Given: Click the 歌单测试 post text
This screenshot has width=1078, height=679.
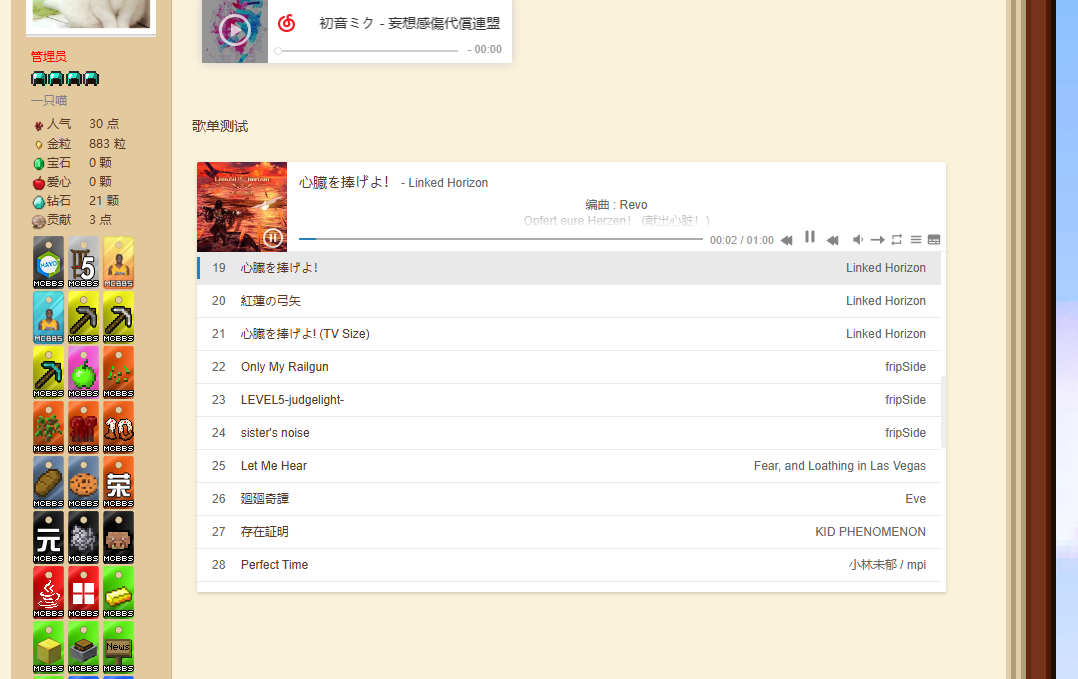Looking at the screenshot, I should [x=220, y=126].
